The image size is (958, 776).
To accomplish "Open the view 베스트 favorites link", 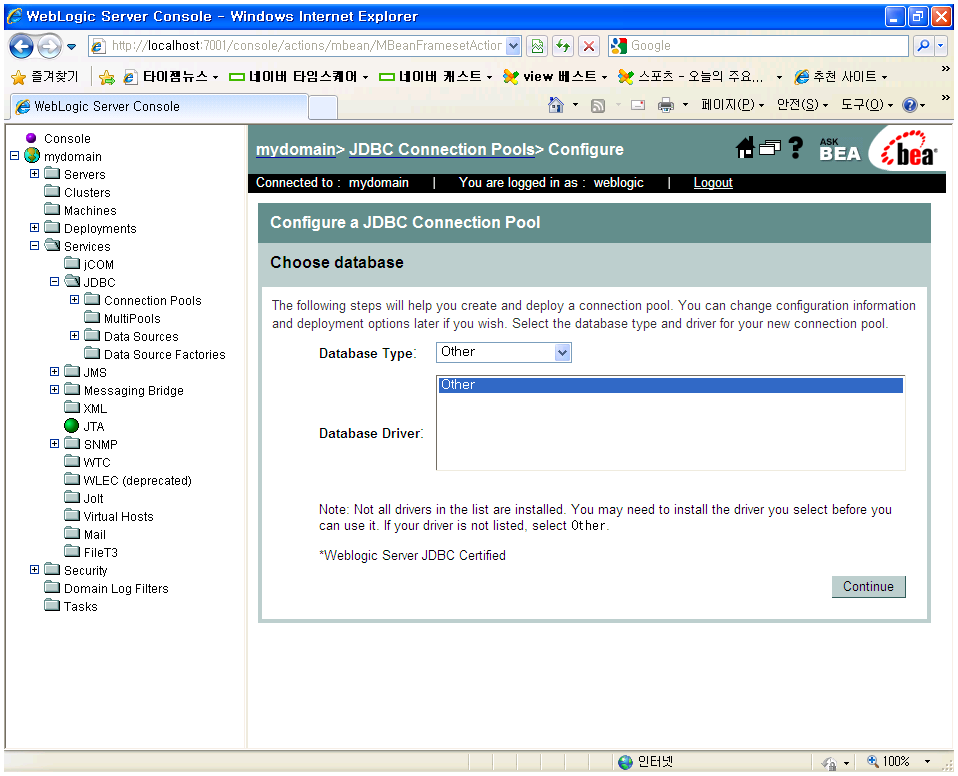I will click(555, 77).
